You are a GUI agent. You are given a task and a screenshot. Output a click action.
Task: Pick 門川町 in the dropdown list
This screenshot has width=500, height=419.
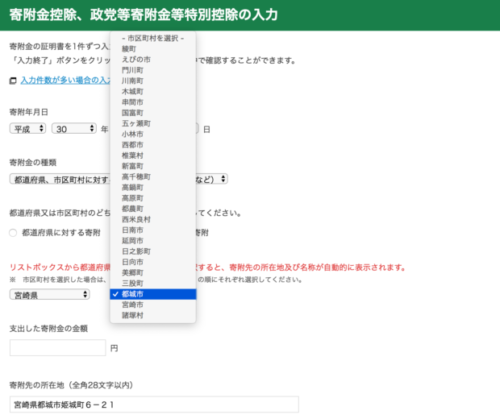pos(153,70)
